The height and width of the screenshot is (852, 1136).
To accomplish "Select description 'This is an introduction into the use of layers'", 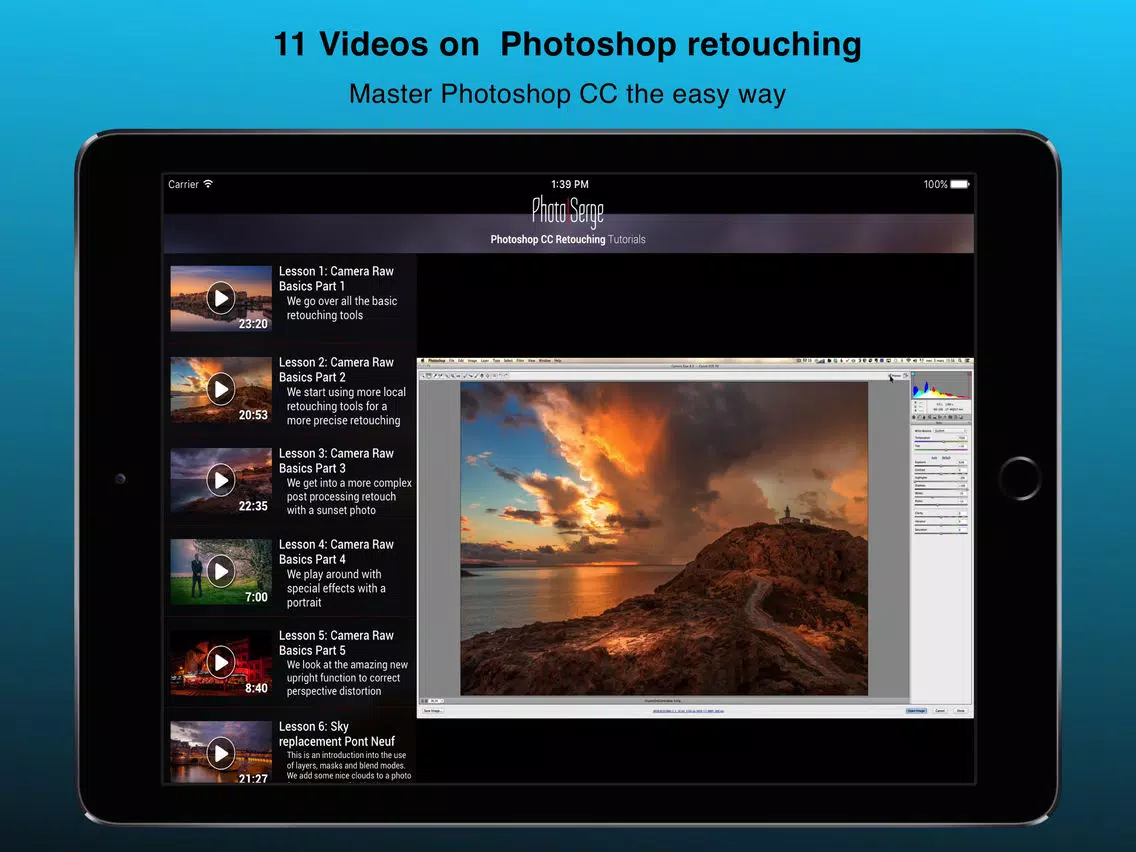I will point(348,765).
